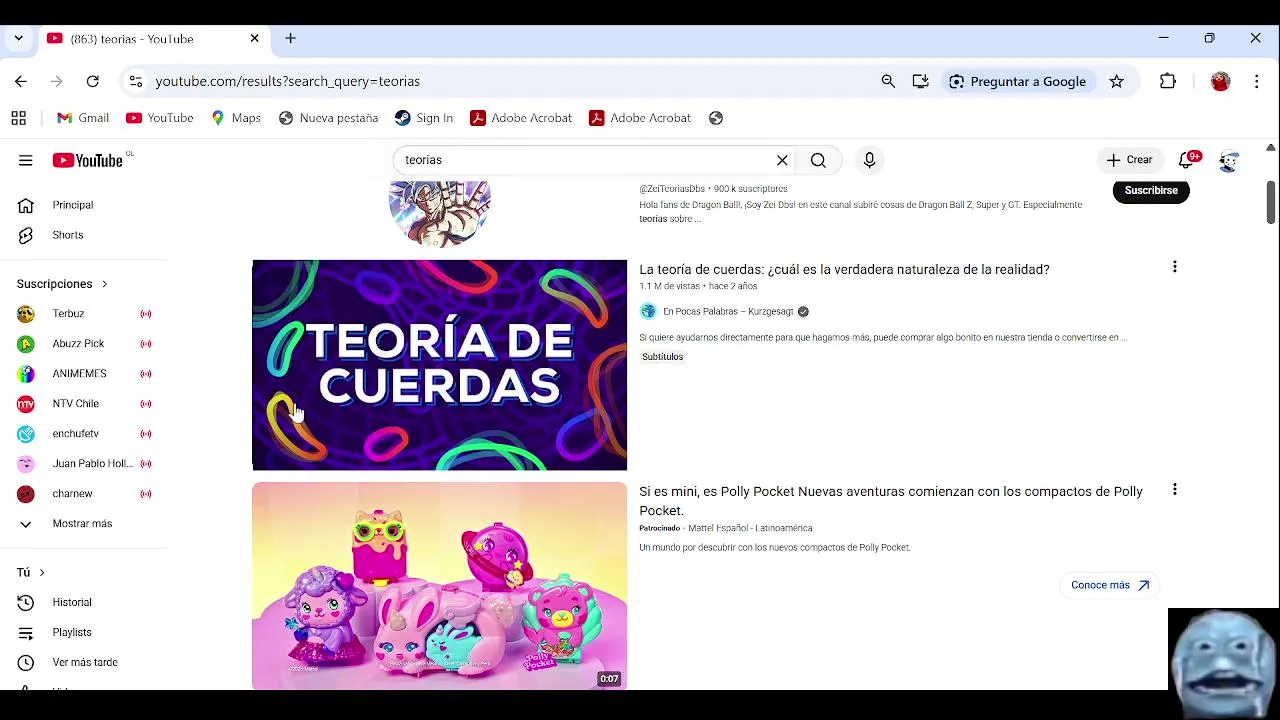The width and height of the screenshot is (1280, 720).
Task: Open the Terbuz subscription channel
Action: (x=84, y=314)
